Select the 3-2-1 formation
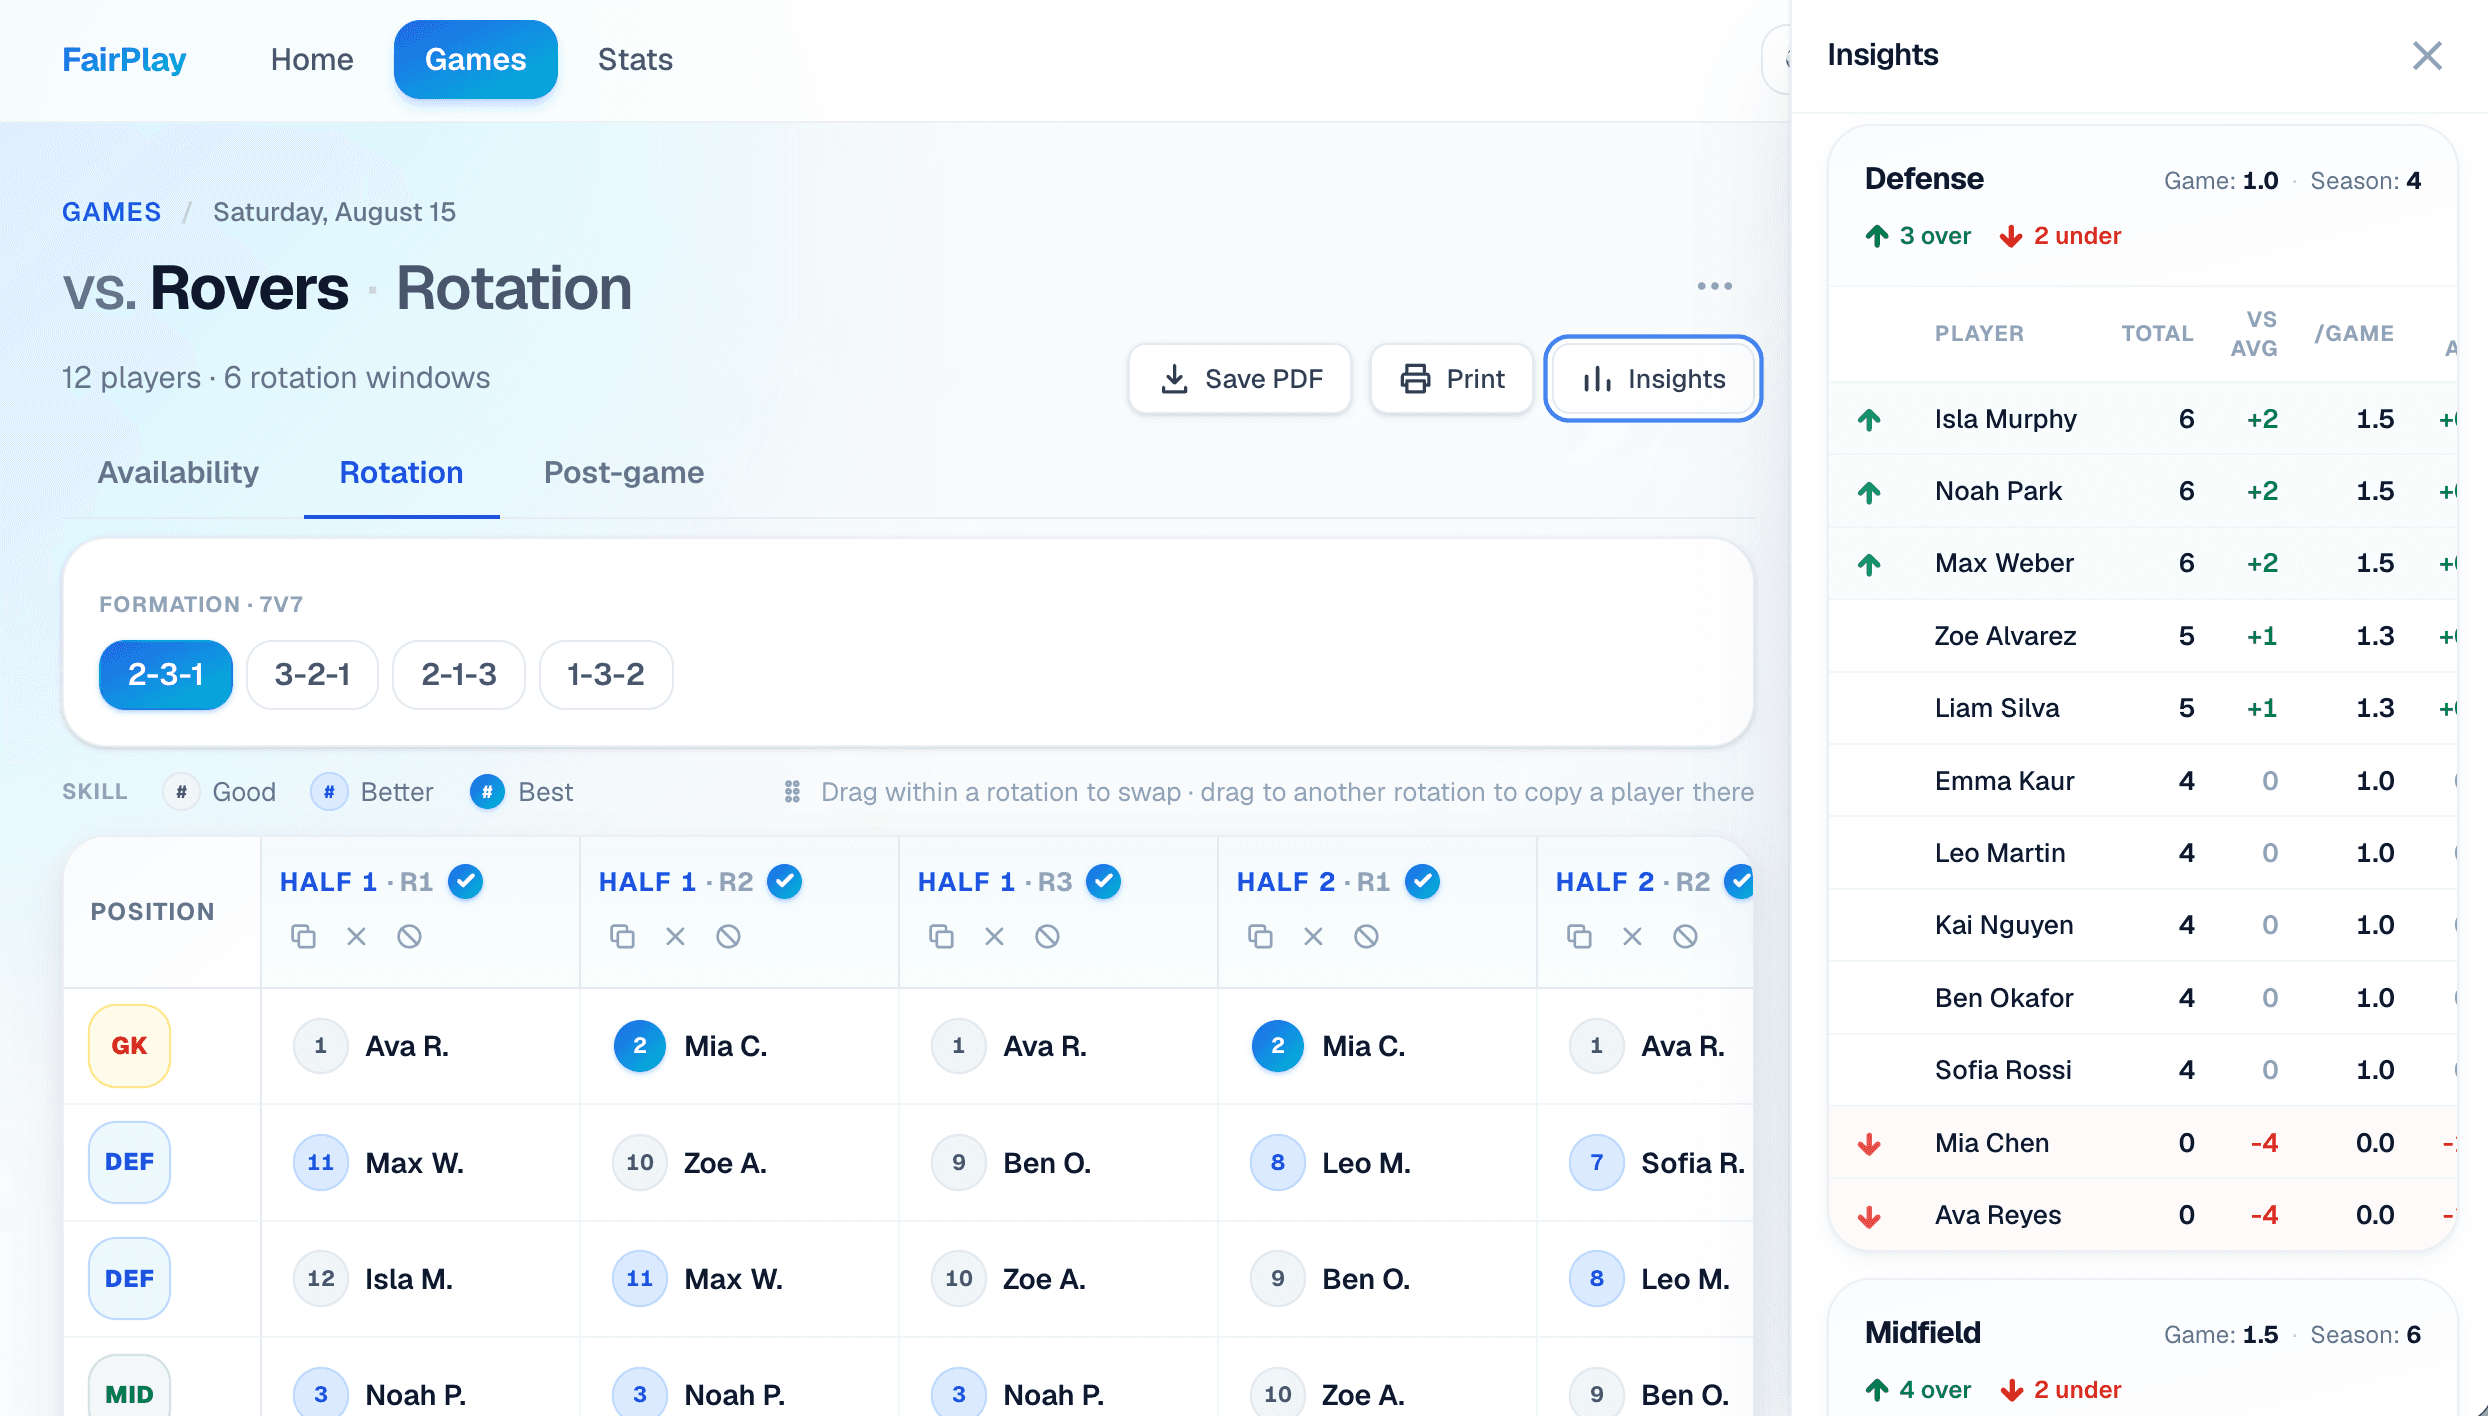The image size is (2488, 1416). pyautogui.click(x=312, y=675)
